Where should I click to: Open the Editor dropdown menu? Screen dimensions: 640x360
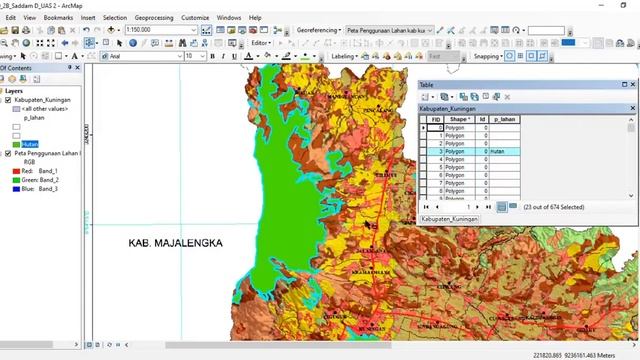pos(261,43)
